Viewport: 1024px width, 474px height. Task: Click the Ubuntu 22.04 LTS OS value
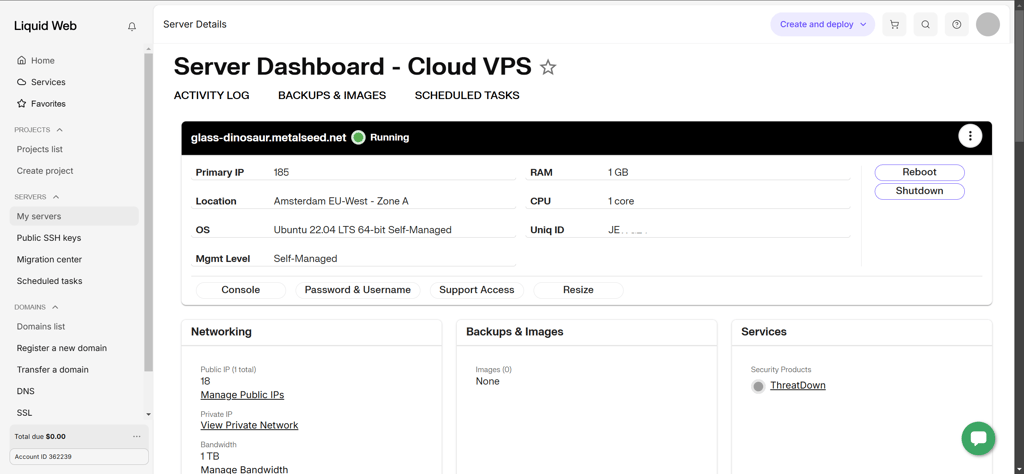click(x=362, y=230)
